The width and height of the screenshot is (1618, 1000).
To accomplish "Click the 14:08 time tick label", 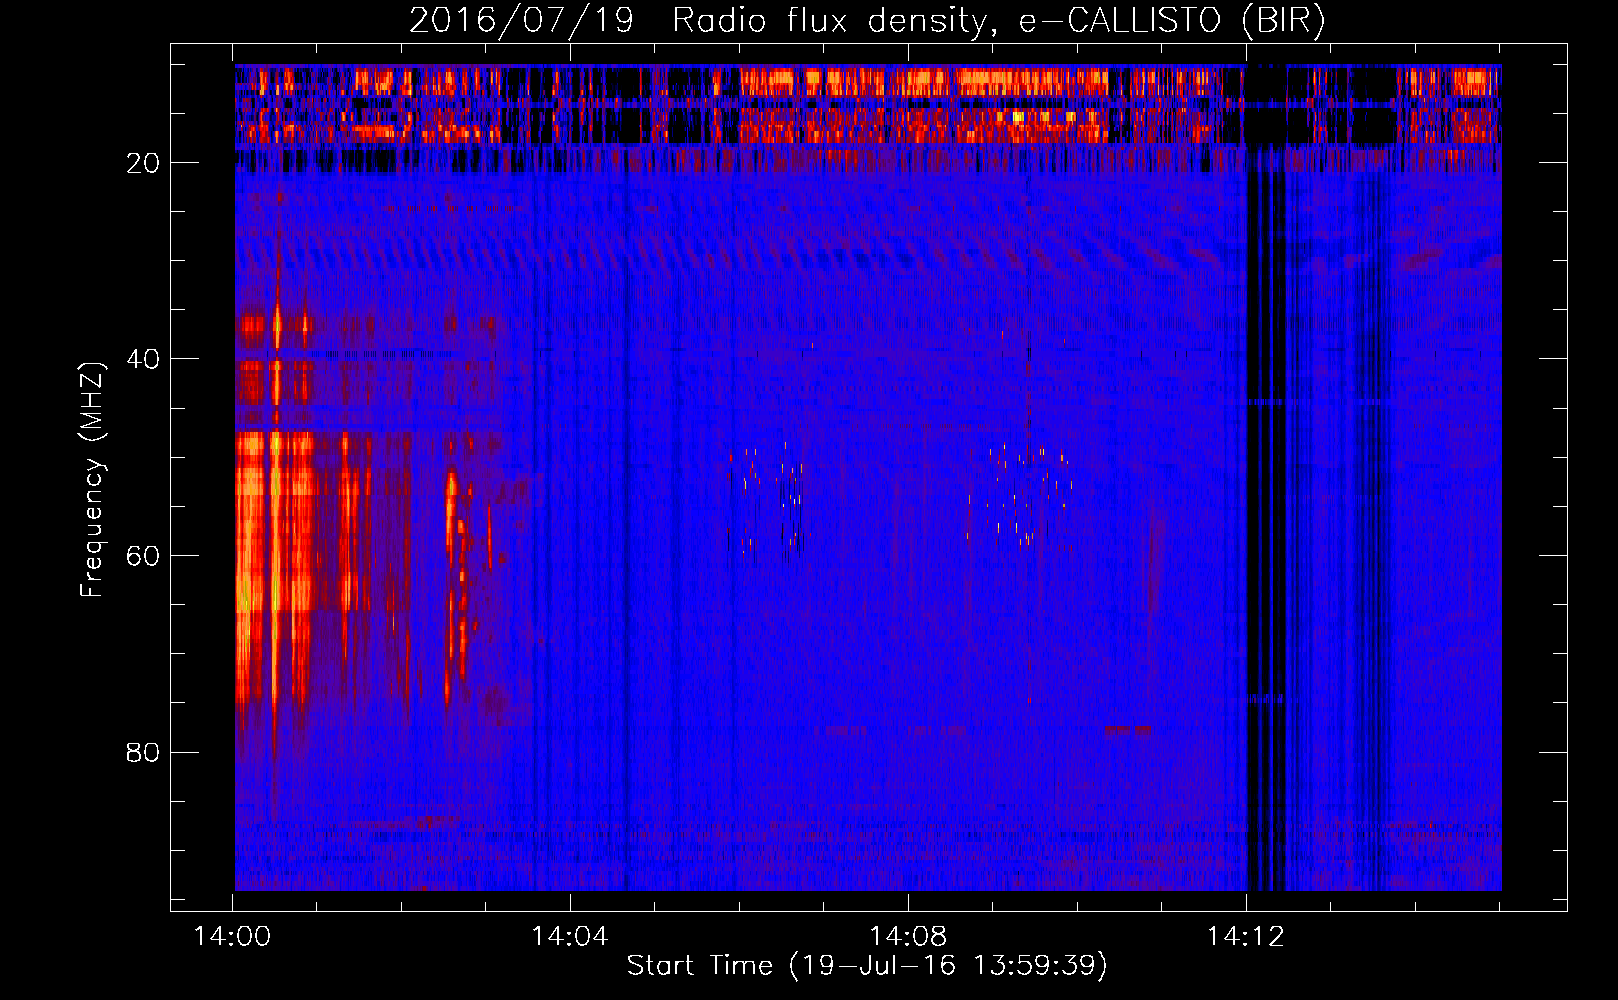I will 907,937.
